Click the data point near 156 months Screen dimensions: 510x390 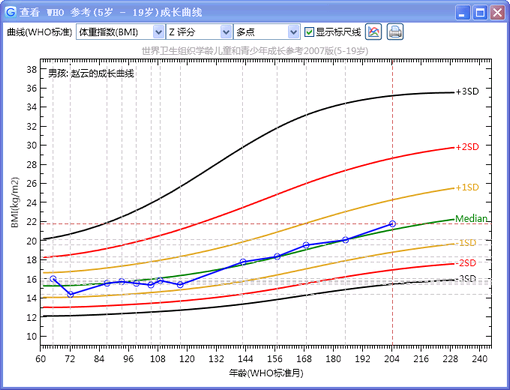pyautogui.click(x=277, y=256)
